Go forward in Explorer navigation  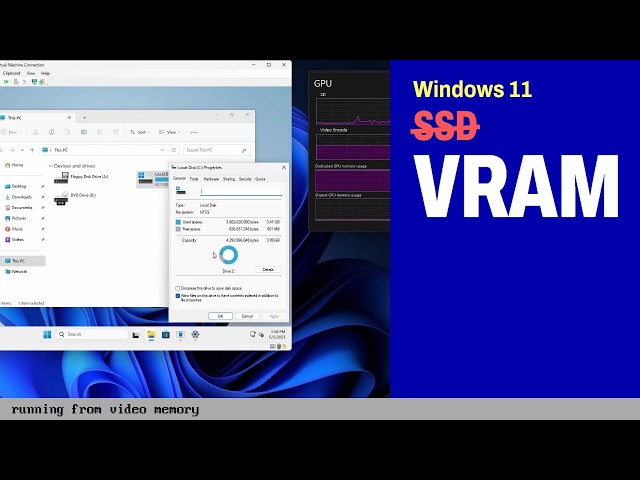coord(12,150)
